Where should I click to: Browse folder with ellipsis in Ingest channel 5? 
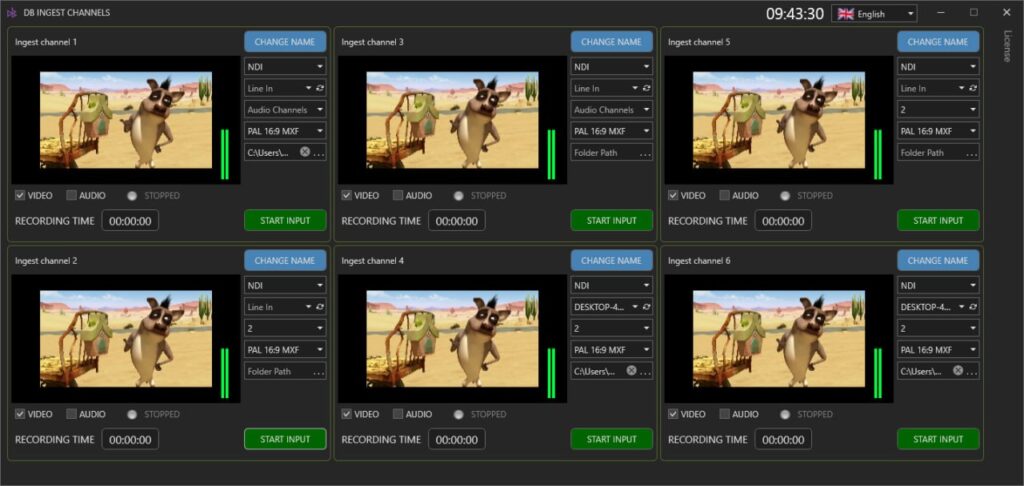coord(972,154)
